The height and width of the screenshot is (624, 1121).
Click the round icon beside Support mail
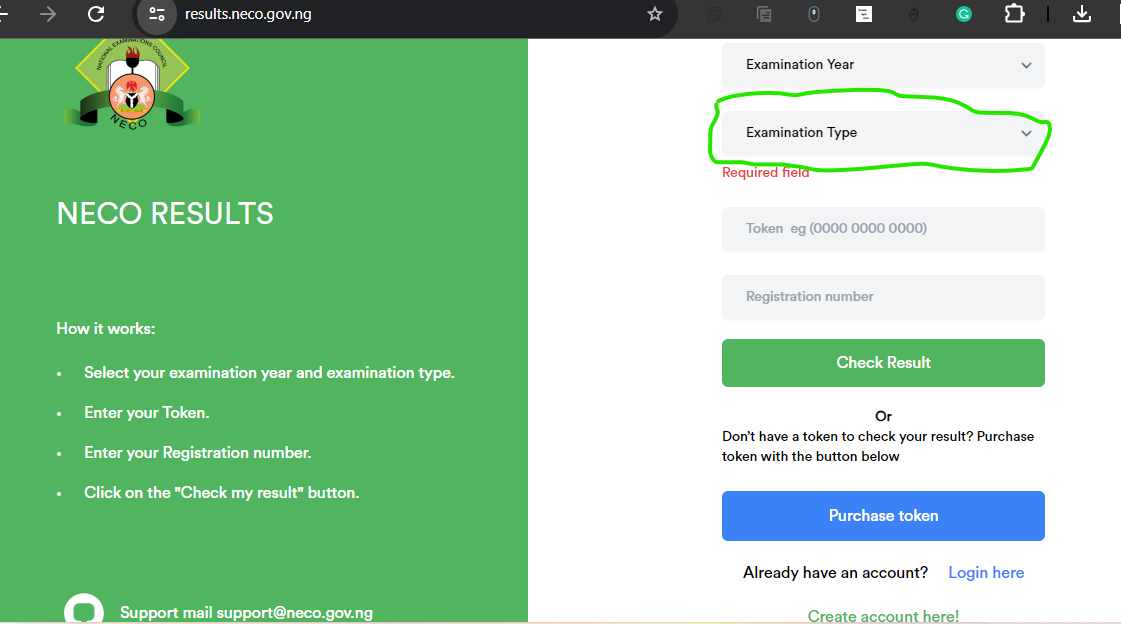[x=84, y=609]
